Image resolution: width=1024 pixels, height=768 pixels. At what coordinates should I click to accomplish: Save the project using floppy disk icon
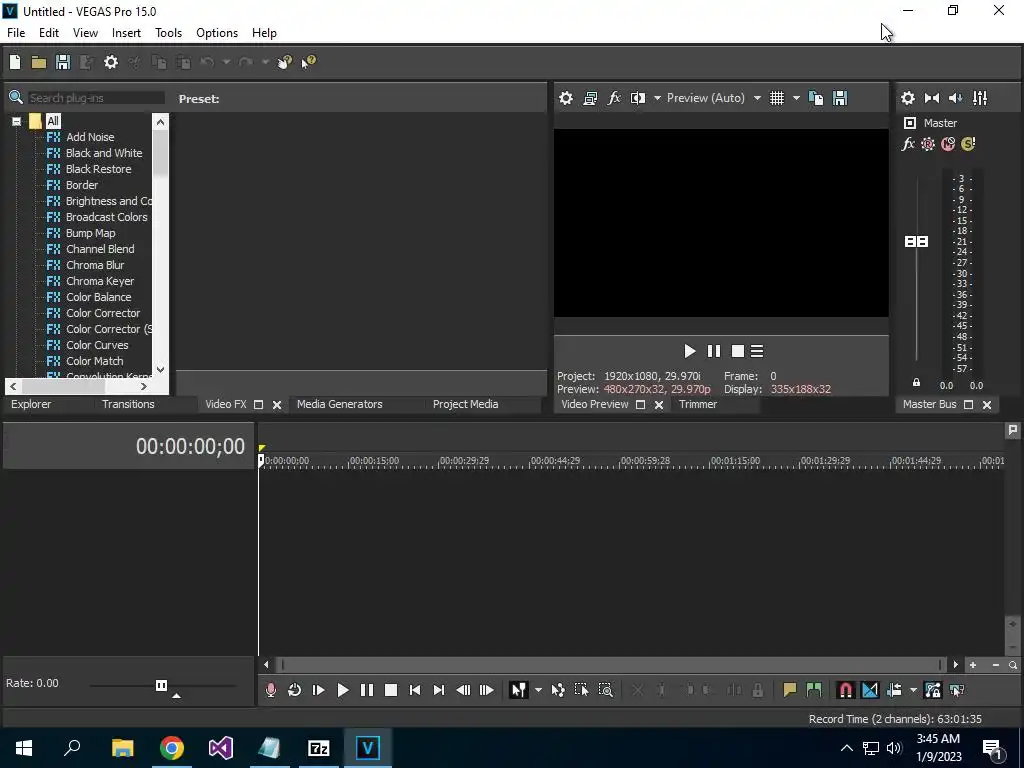click(x=63, y=62)
